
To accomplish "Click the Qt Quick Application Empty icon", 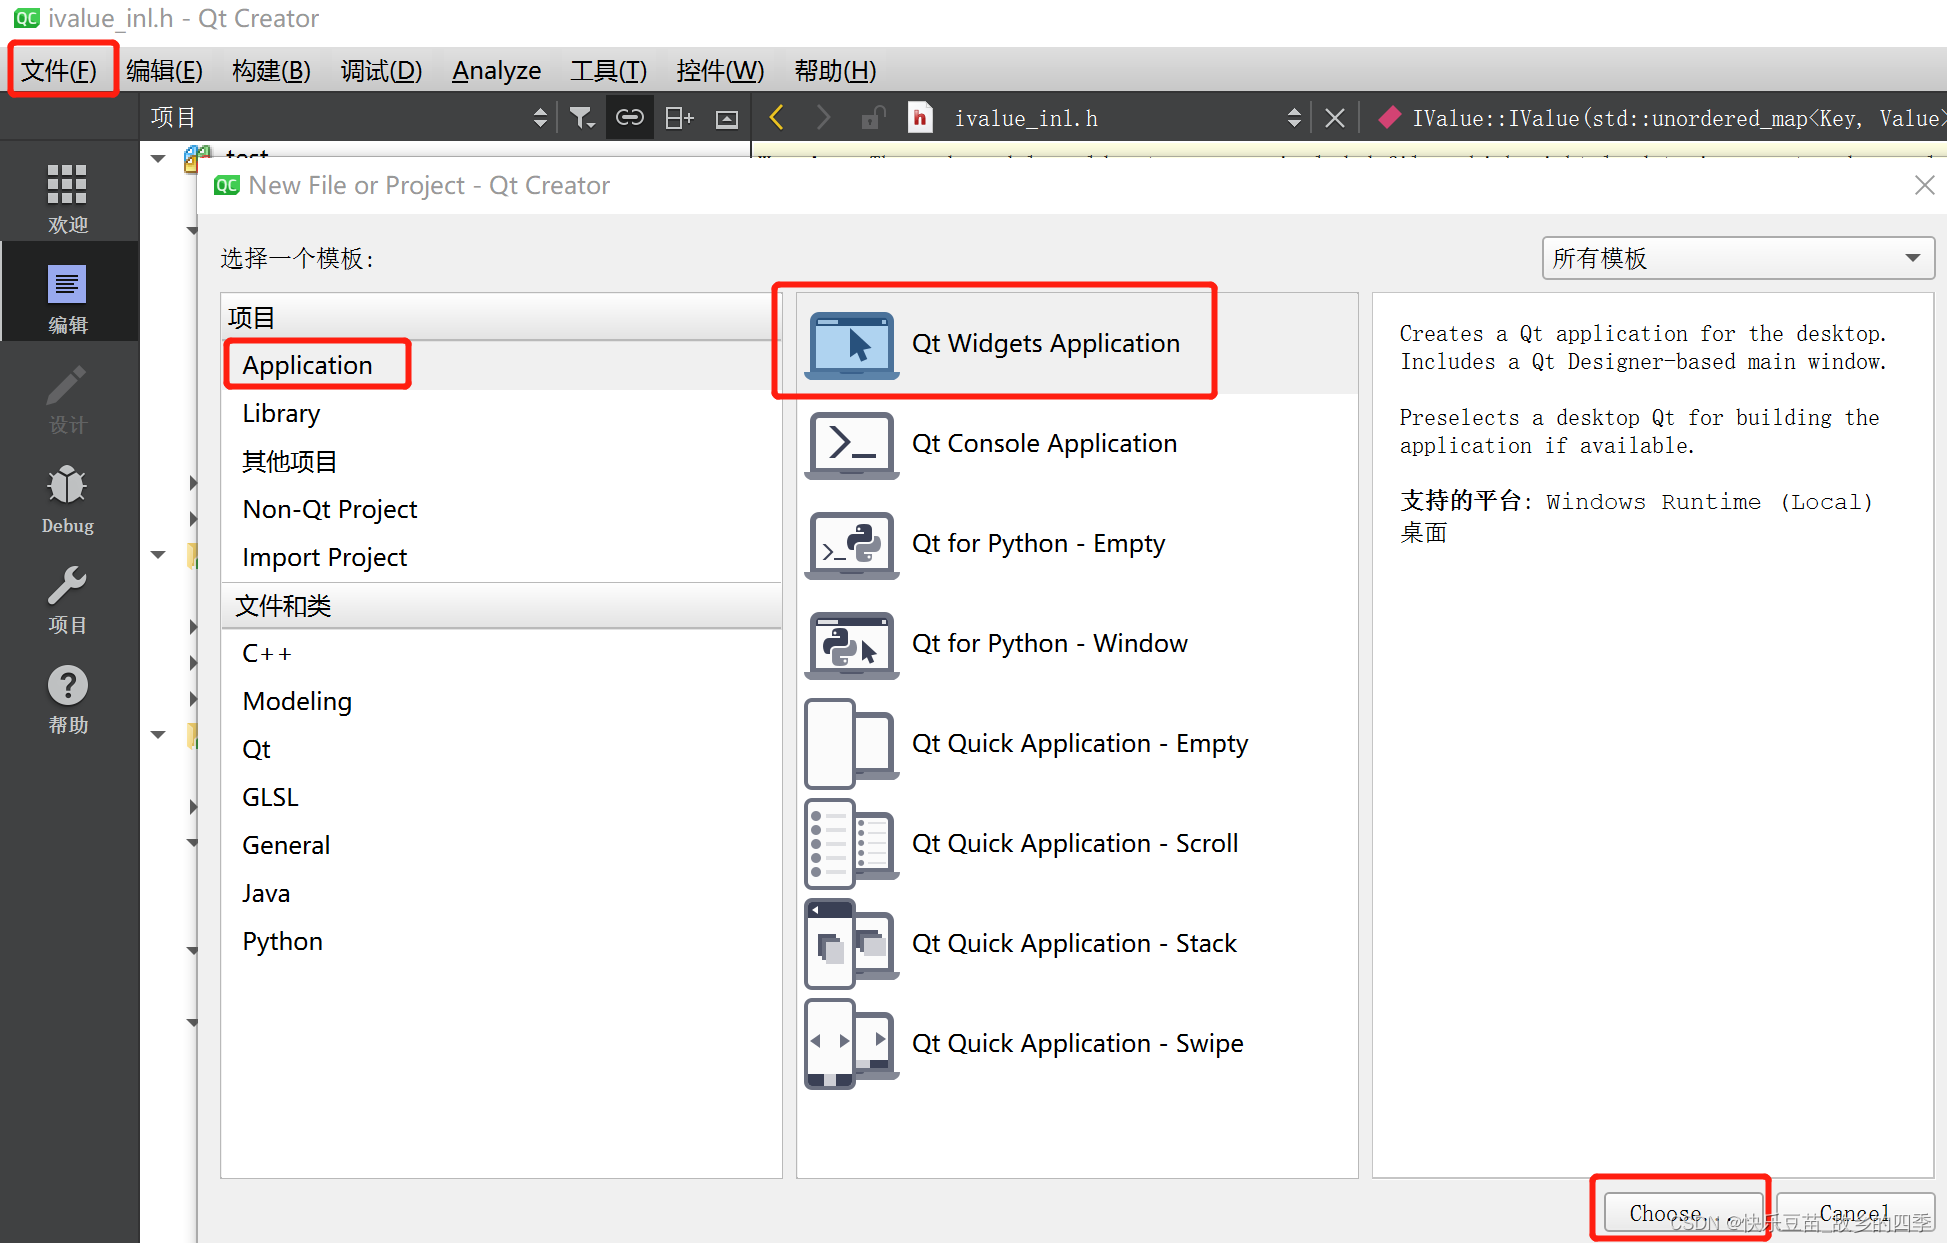I will point(851,744).
